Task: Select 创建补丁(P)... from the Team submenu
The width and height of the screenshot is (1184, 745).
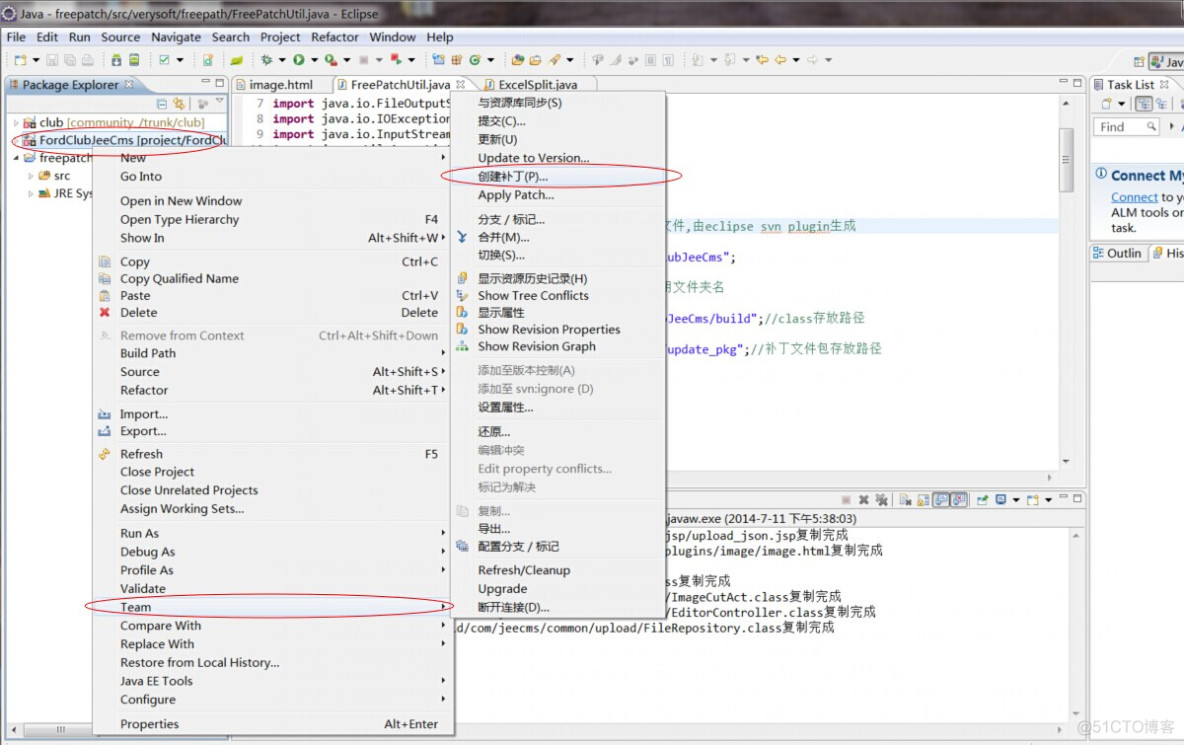Action: point(513,177)
